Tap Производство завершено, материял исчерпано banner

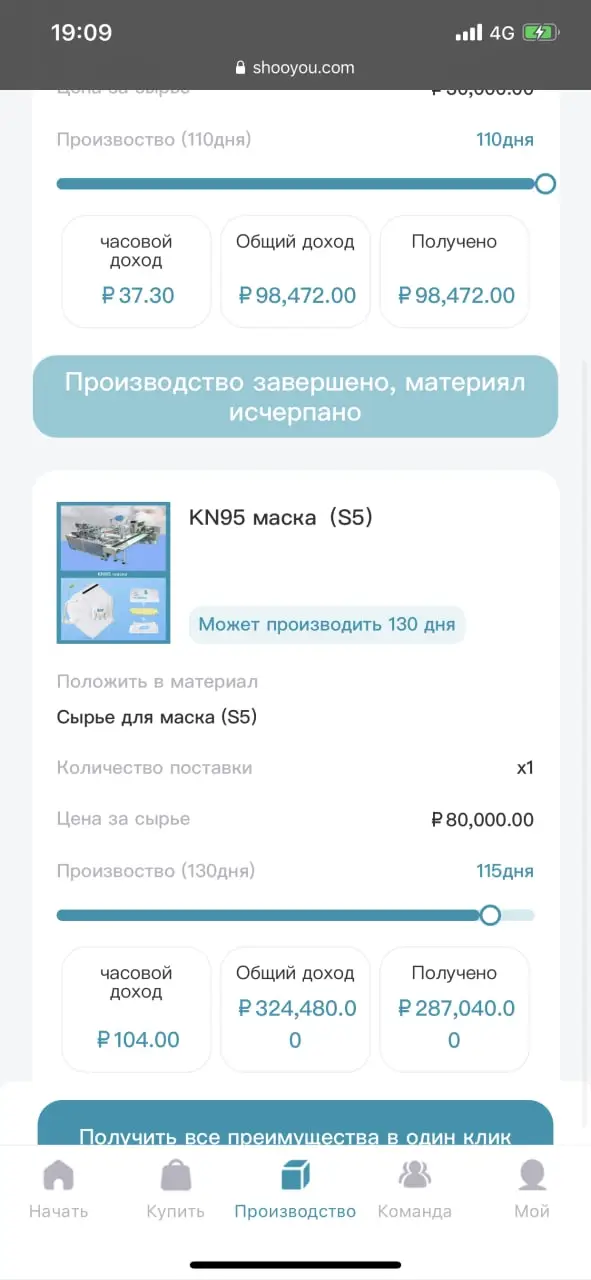pos(295,396)
